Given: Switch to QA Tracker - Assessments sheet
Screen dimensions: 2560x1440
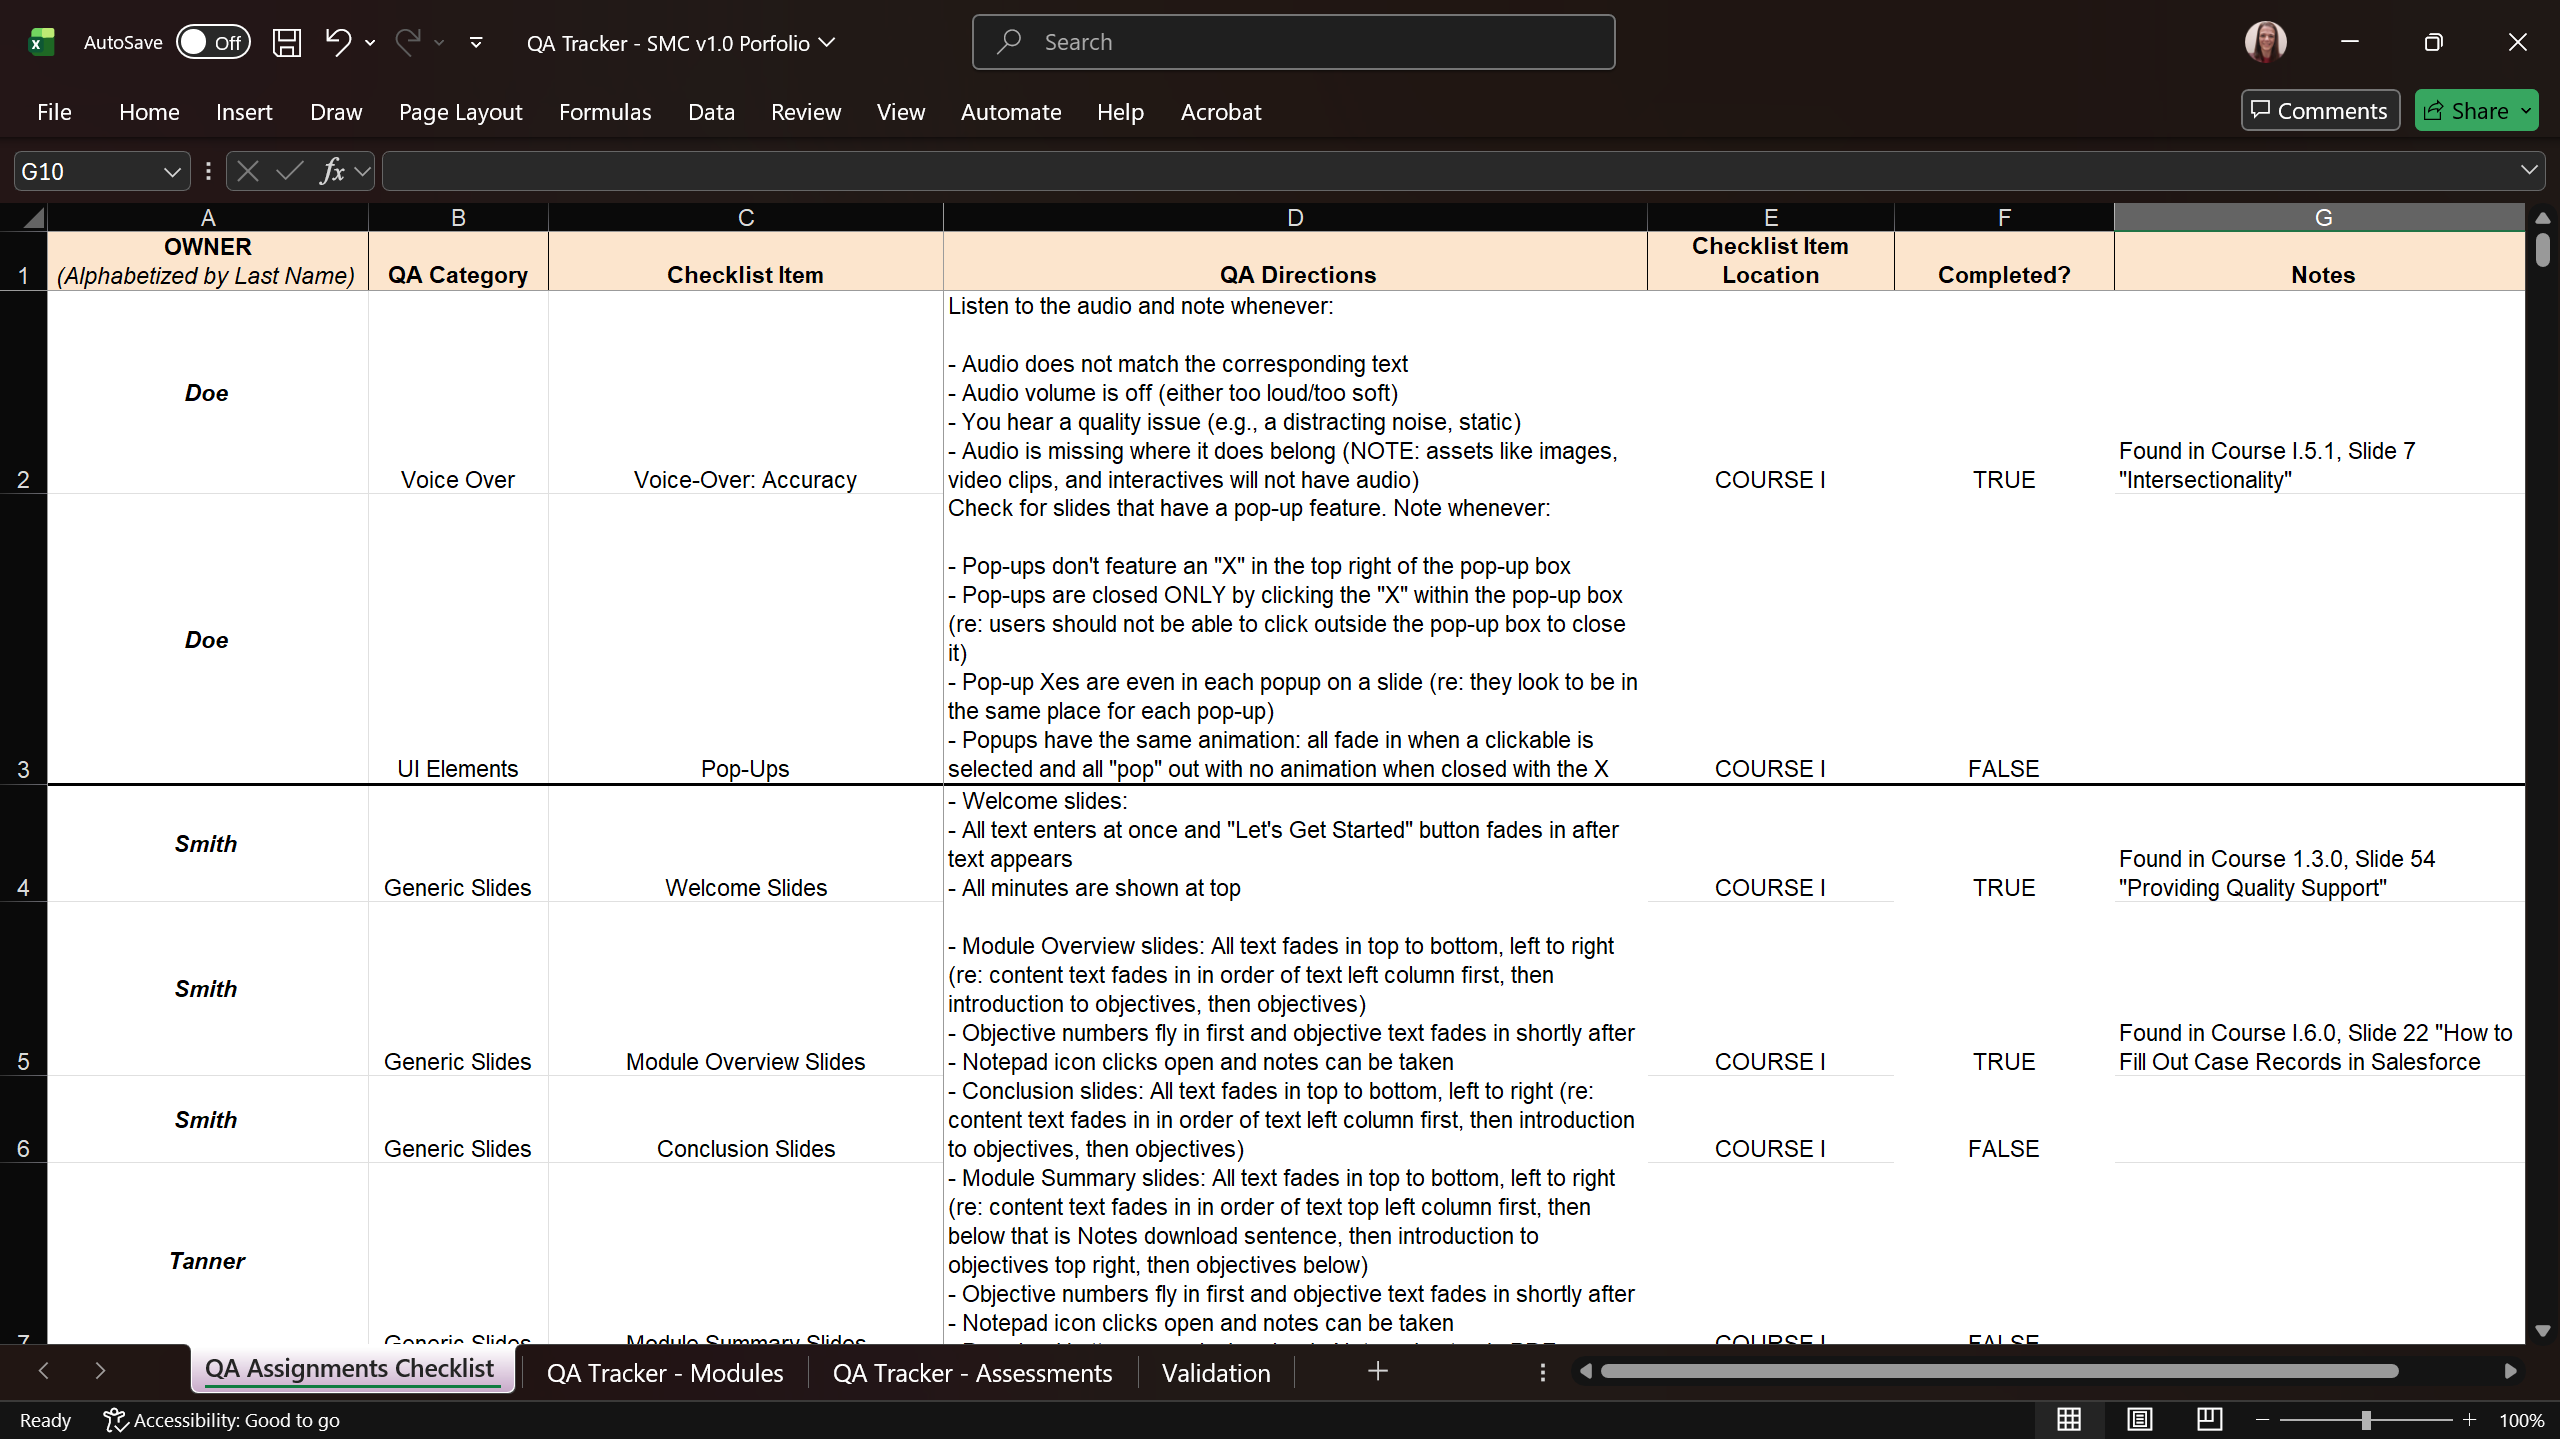Looking at the screenshot, I should (x=972, y=1373).
